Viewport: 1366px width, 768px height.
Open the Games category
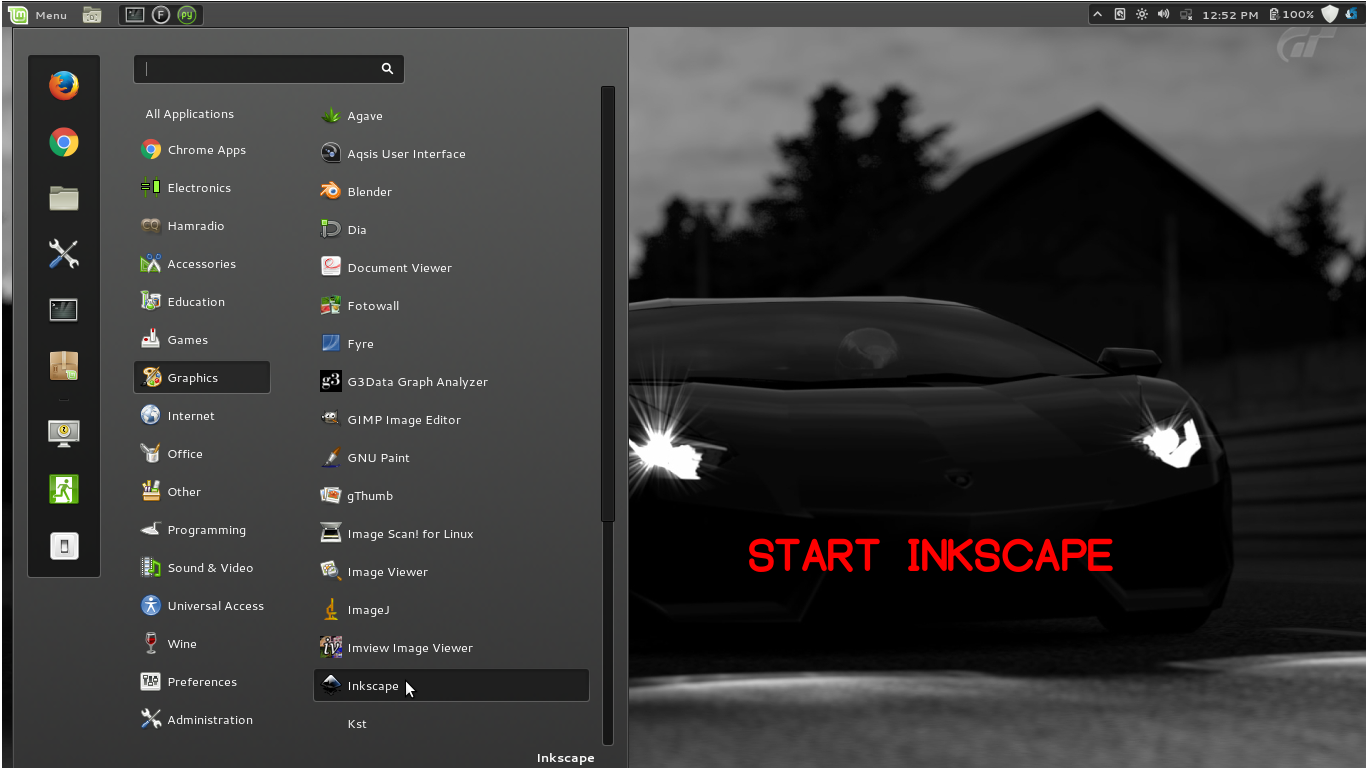point(202,340)
